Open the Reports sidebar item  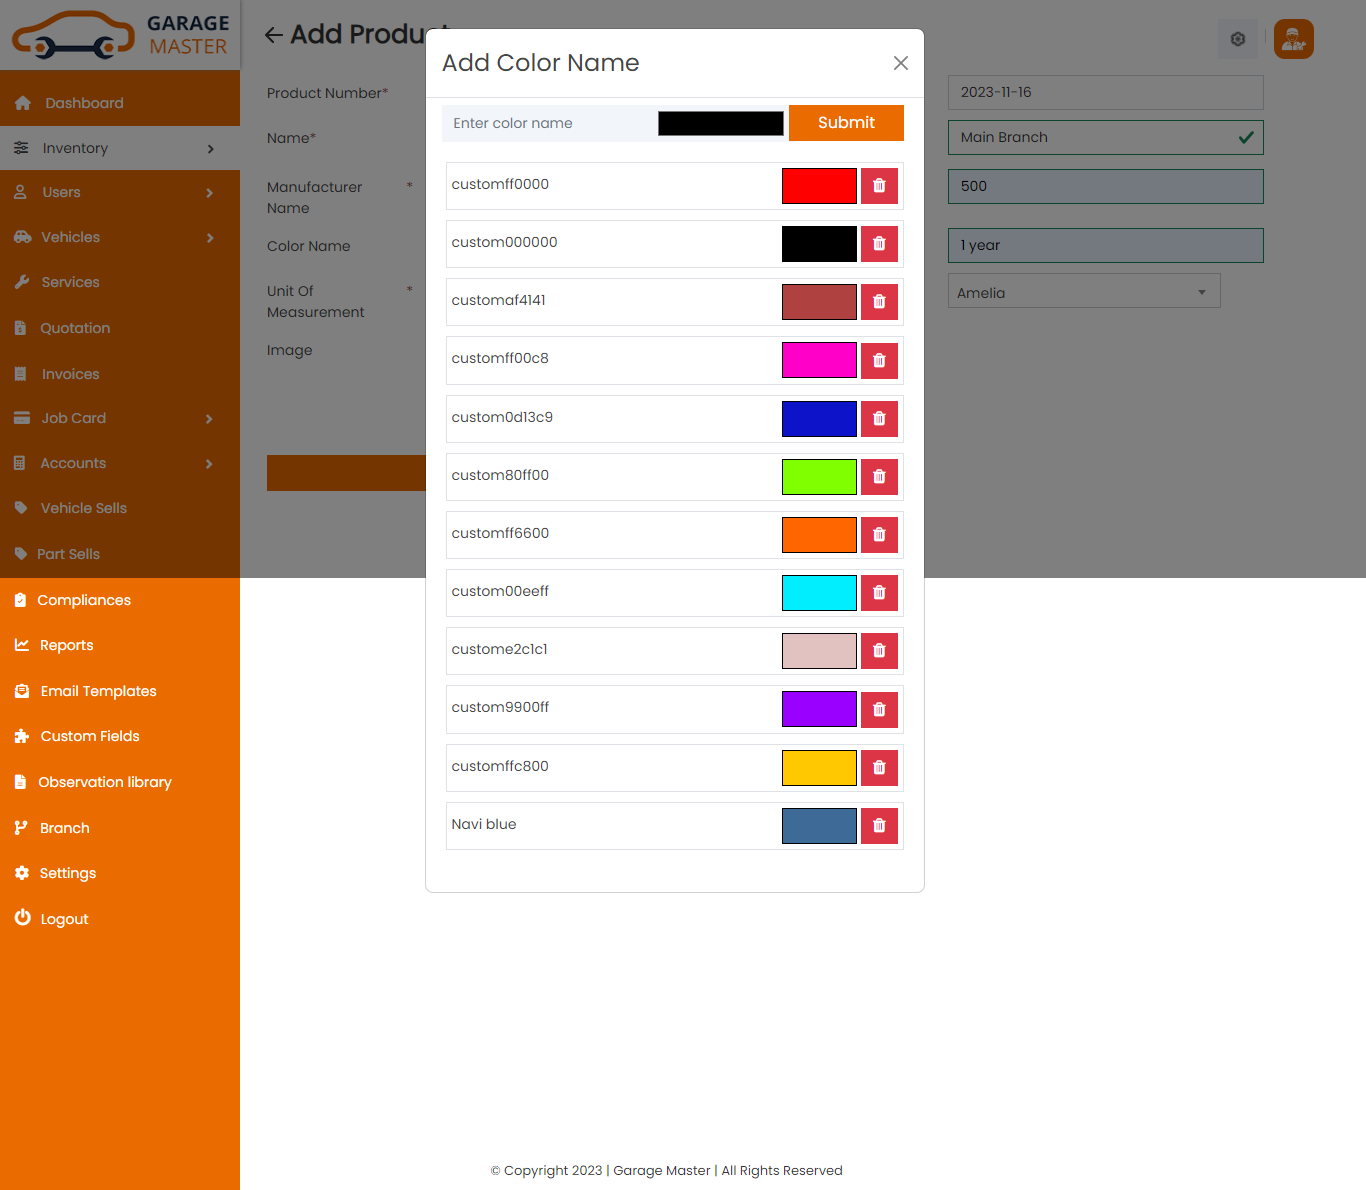(x=66, y=645)
